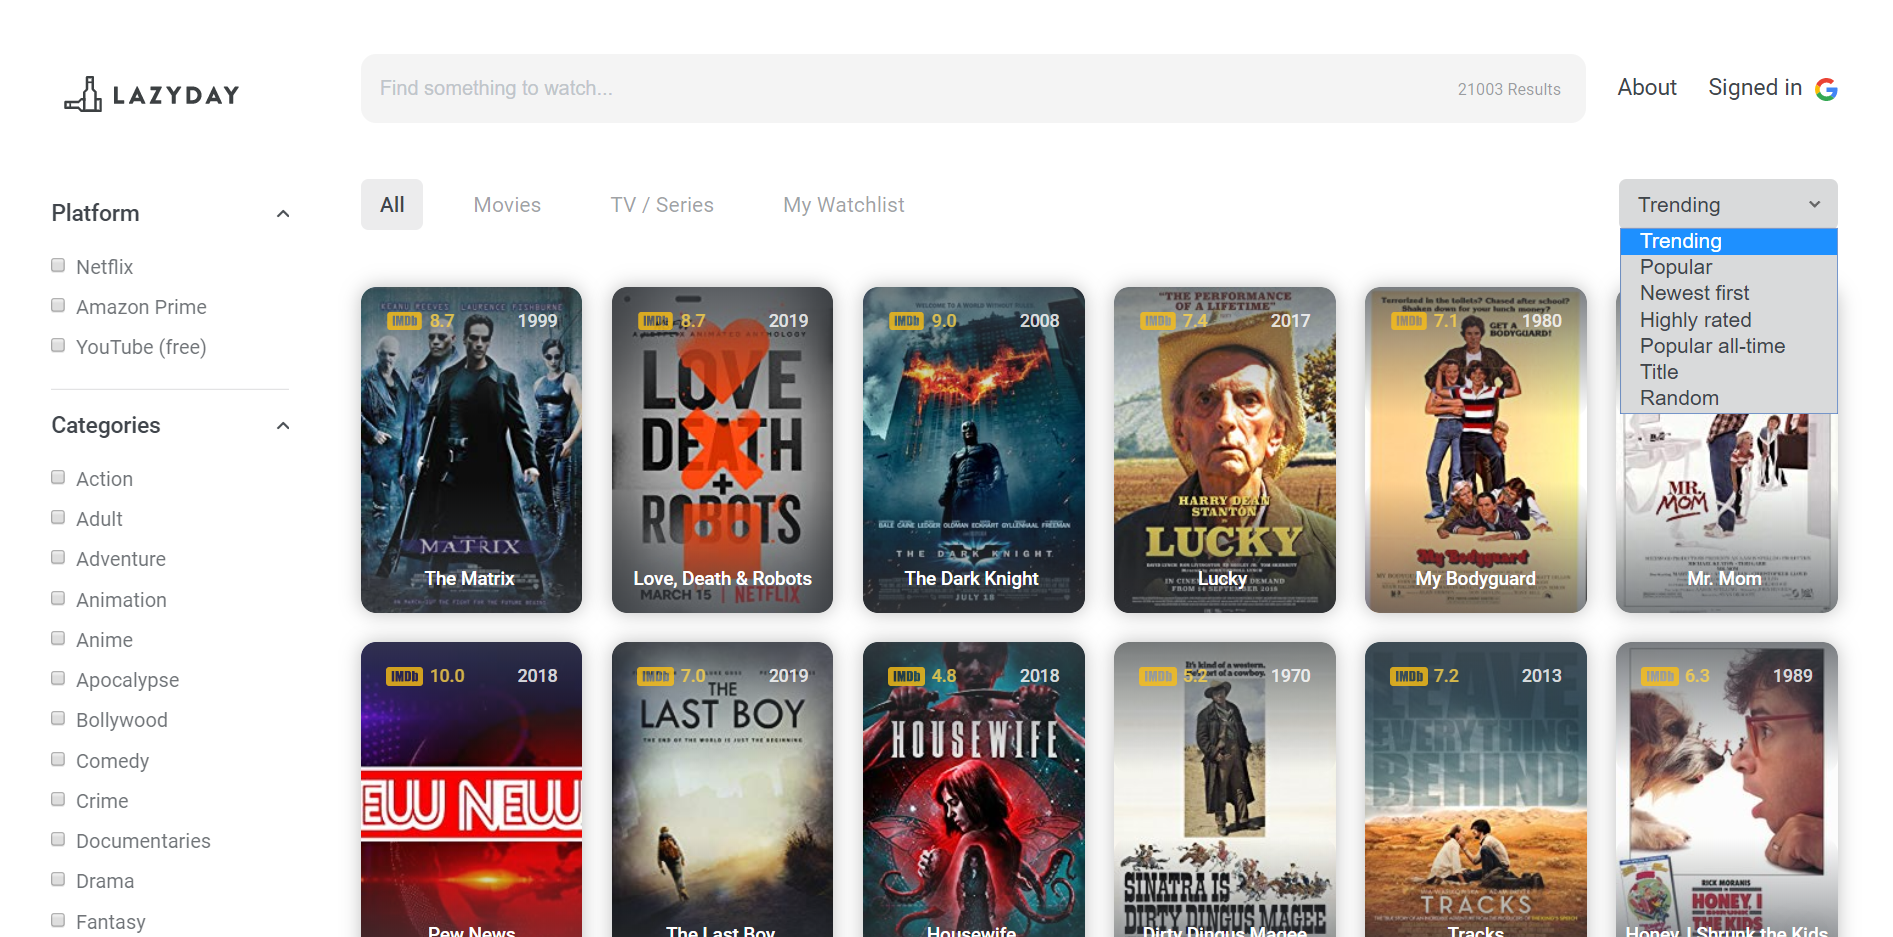
Task: Open the Lucky movie card
Action: tap(1224, 450)
